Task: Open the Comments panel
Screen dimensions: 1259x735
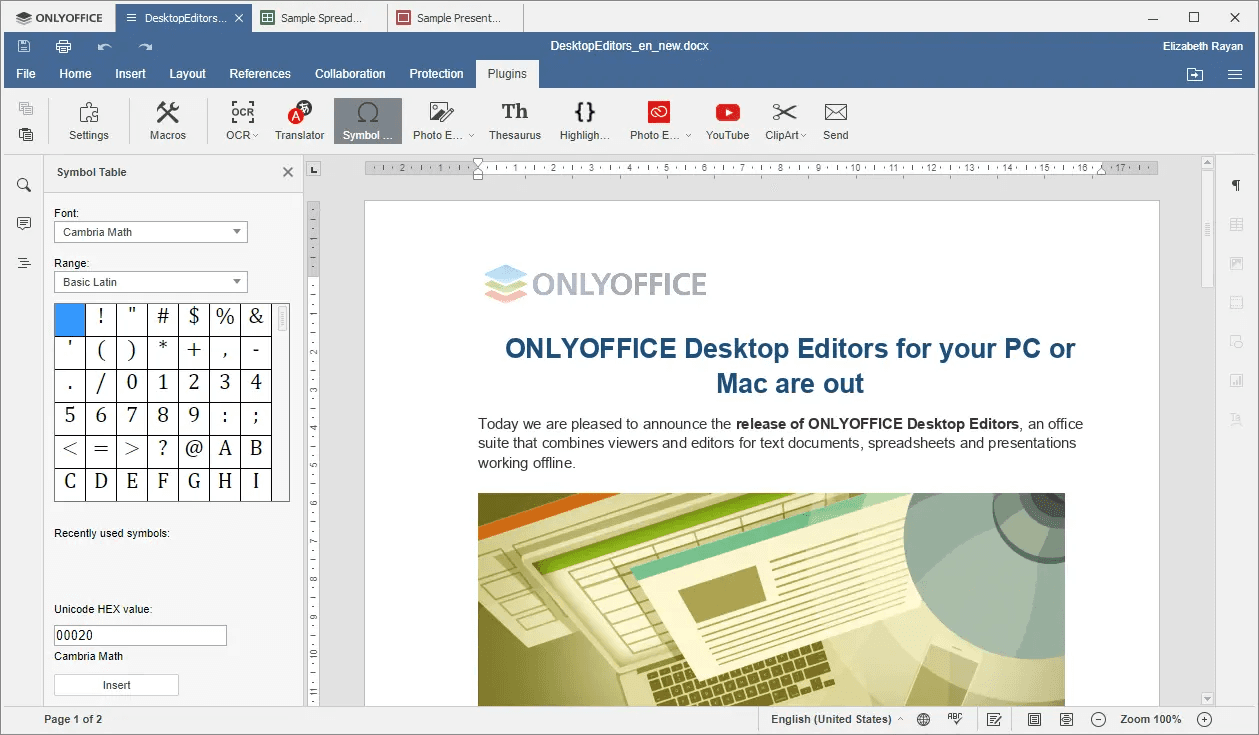Action: click(x=22, y=223)
